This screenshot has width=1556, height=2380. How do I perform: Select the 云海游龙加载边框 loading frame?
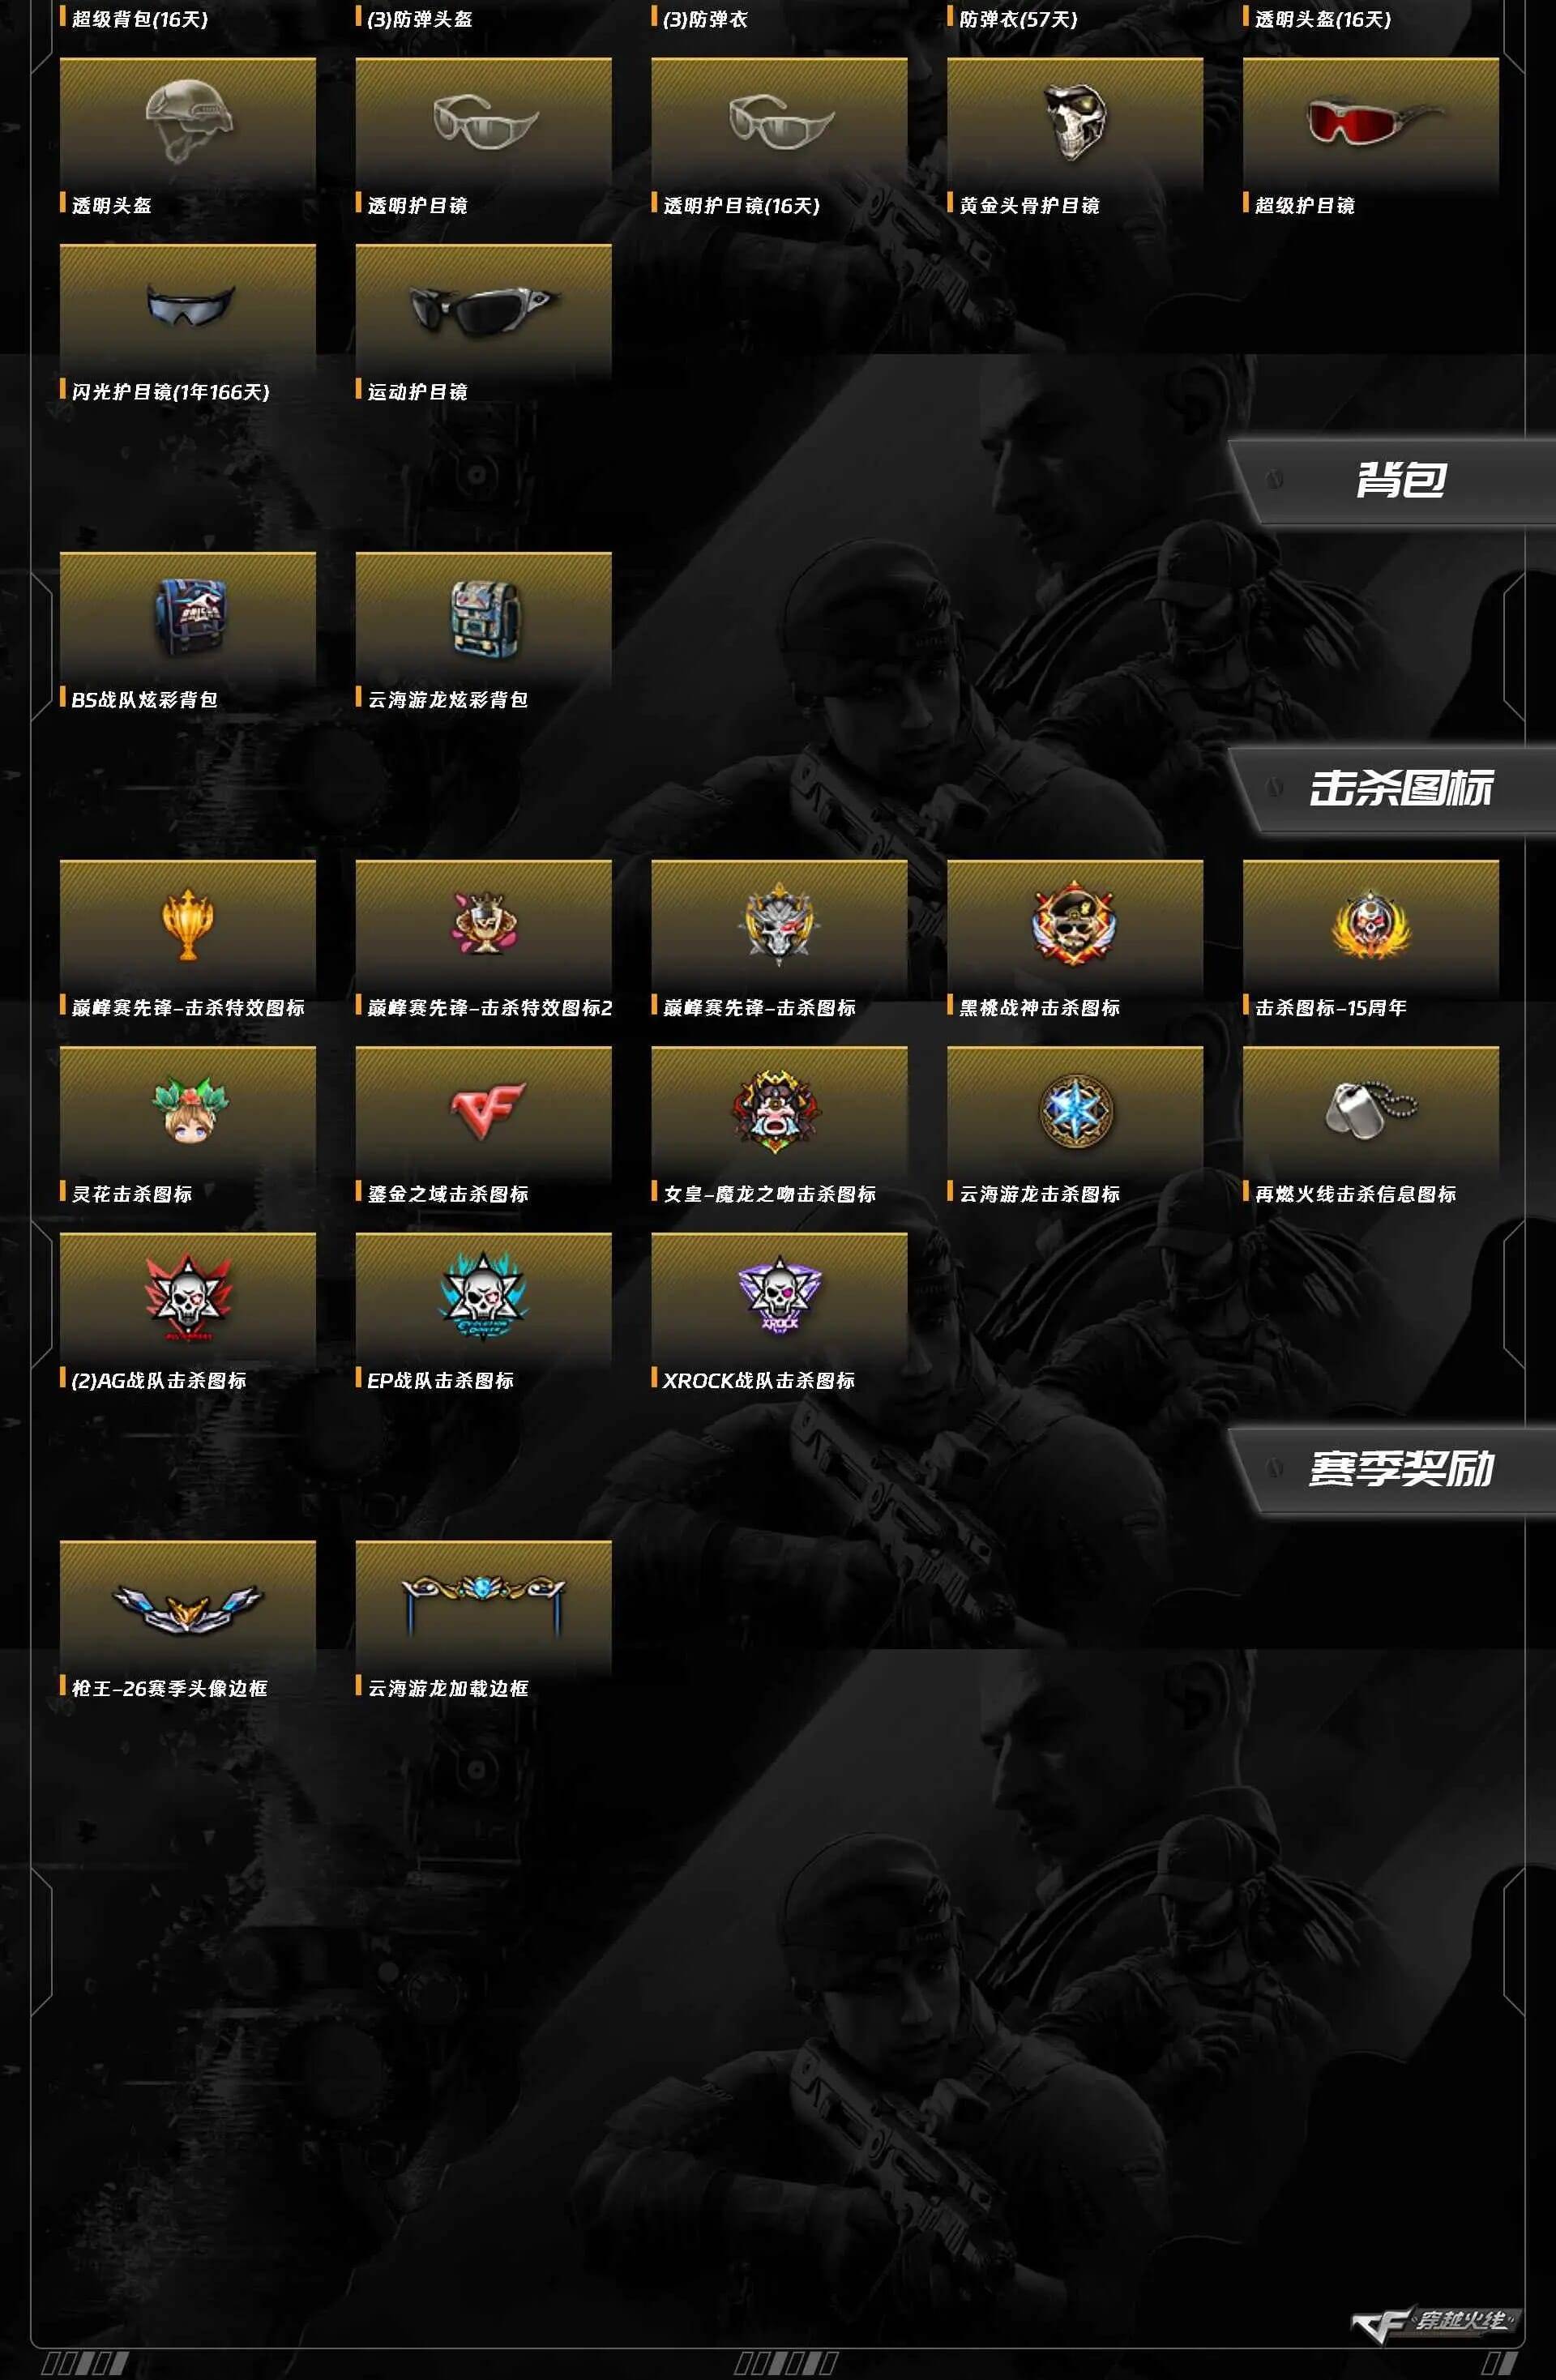coord(483,1605)
